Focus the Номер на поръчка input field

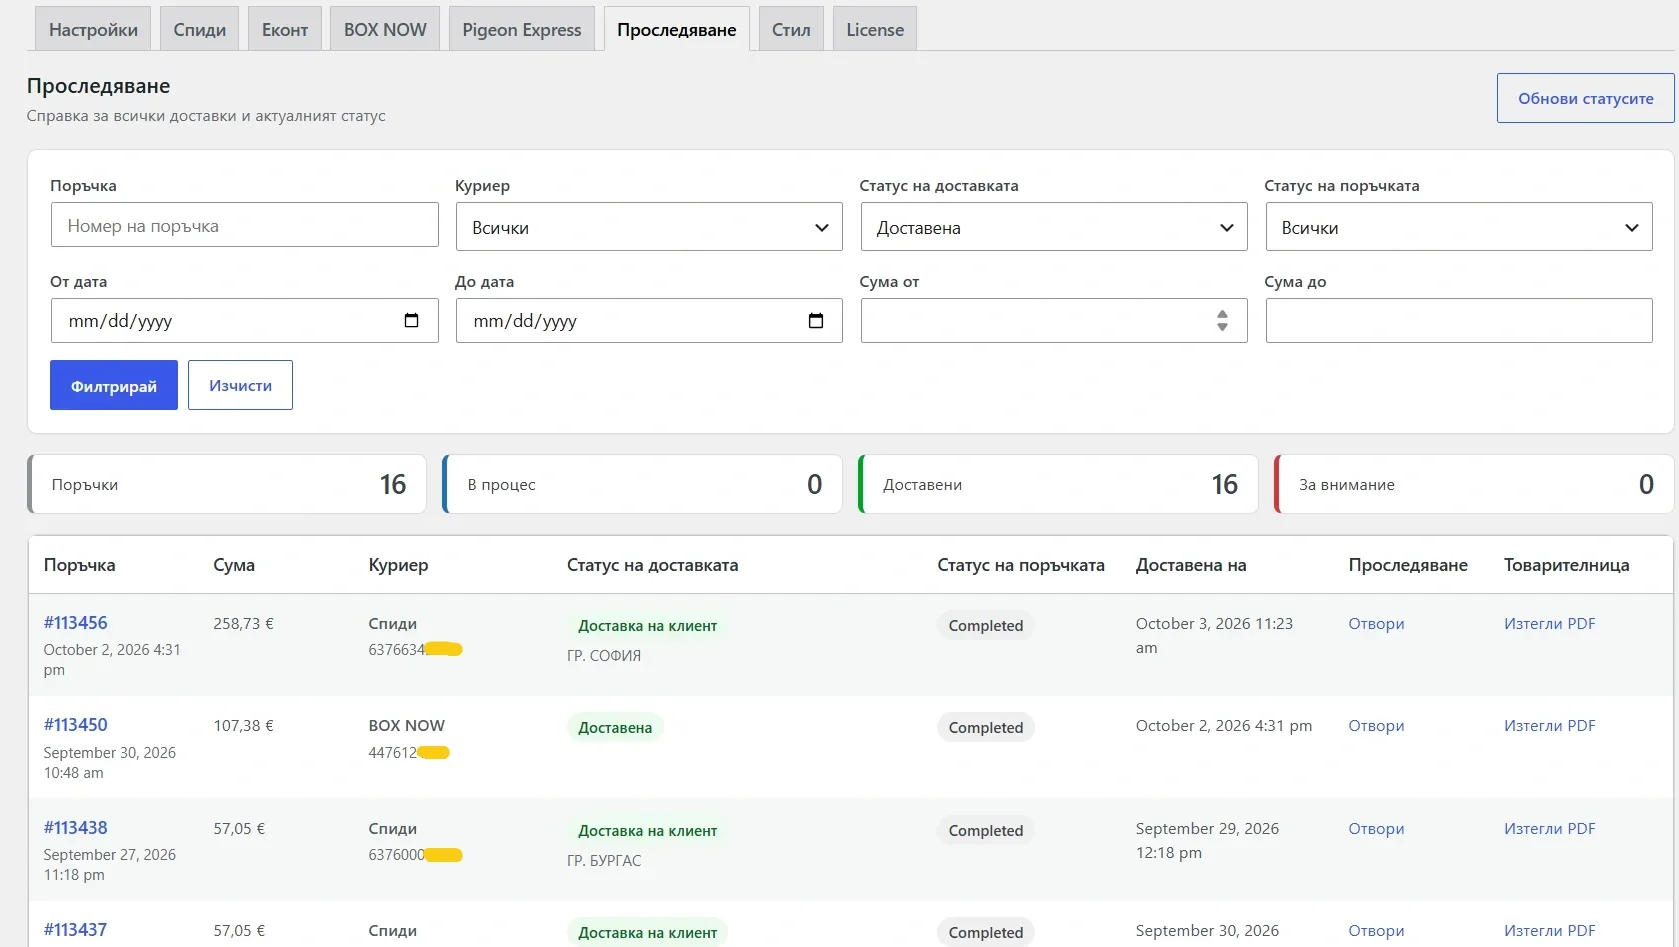[245, 225]
